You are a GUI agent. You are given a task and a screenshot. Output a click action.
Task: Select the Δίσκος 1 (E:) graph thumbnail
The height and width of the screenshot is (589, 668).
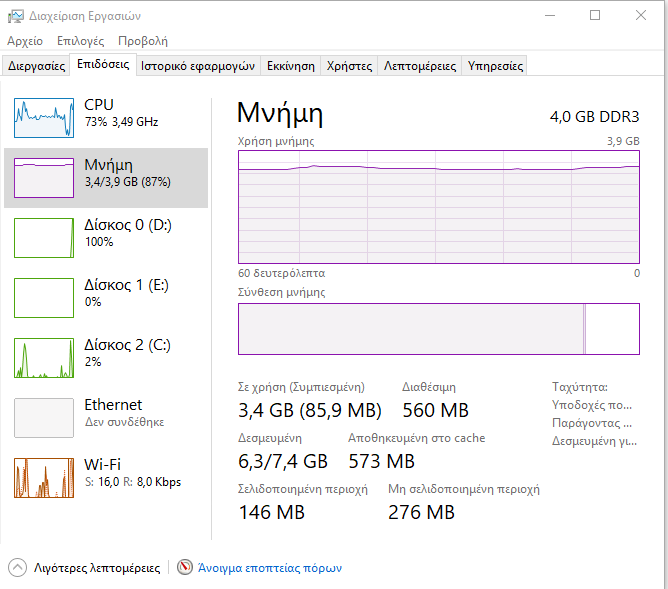click(44, 298)
